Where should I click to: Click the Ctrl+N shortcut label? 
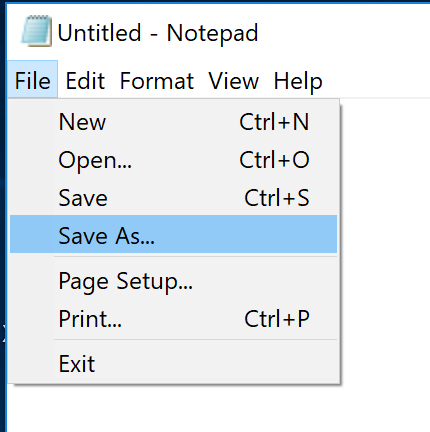click(274, 122)
